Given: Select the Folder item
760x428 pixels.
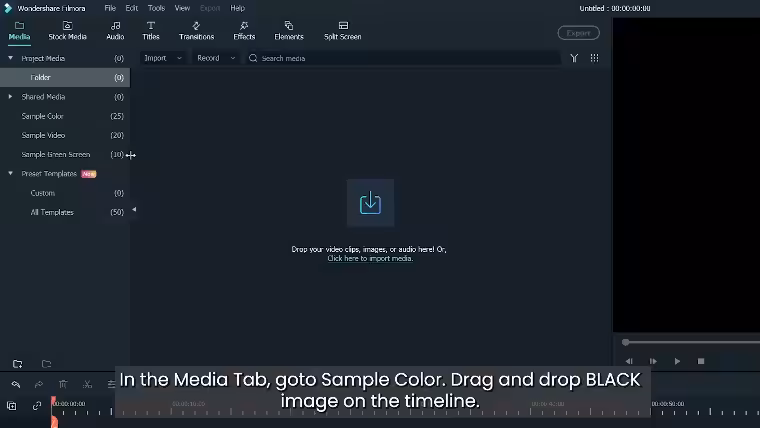Looking at the screenshot, I should [65, 78].
